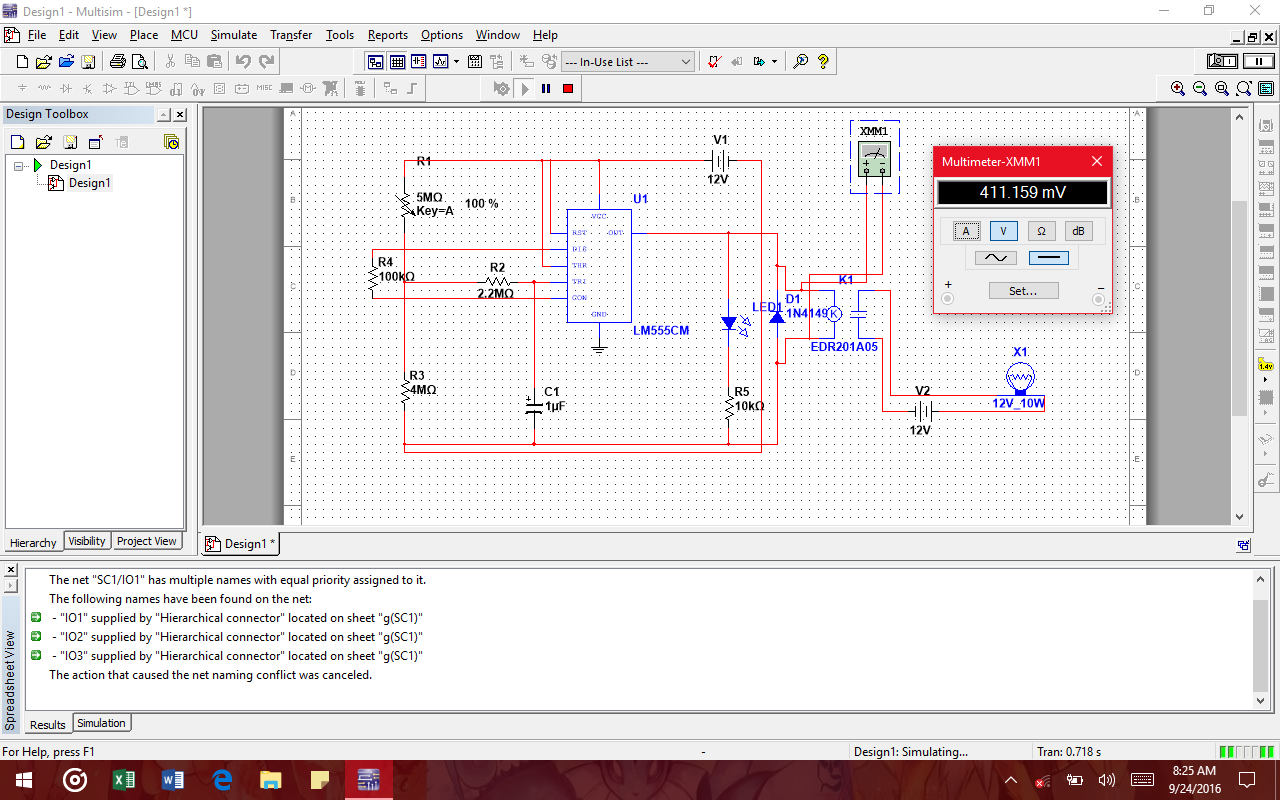The image size is (1280, 800).
Task: Switch to the Simulation tab in spreadsheet view
Action: click(x=101, y=723)
